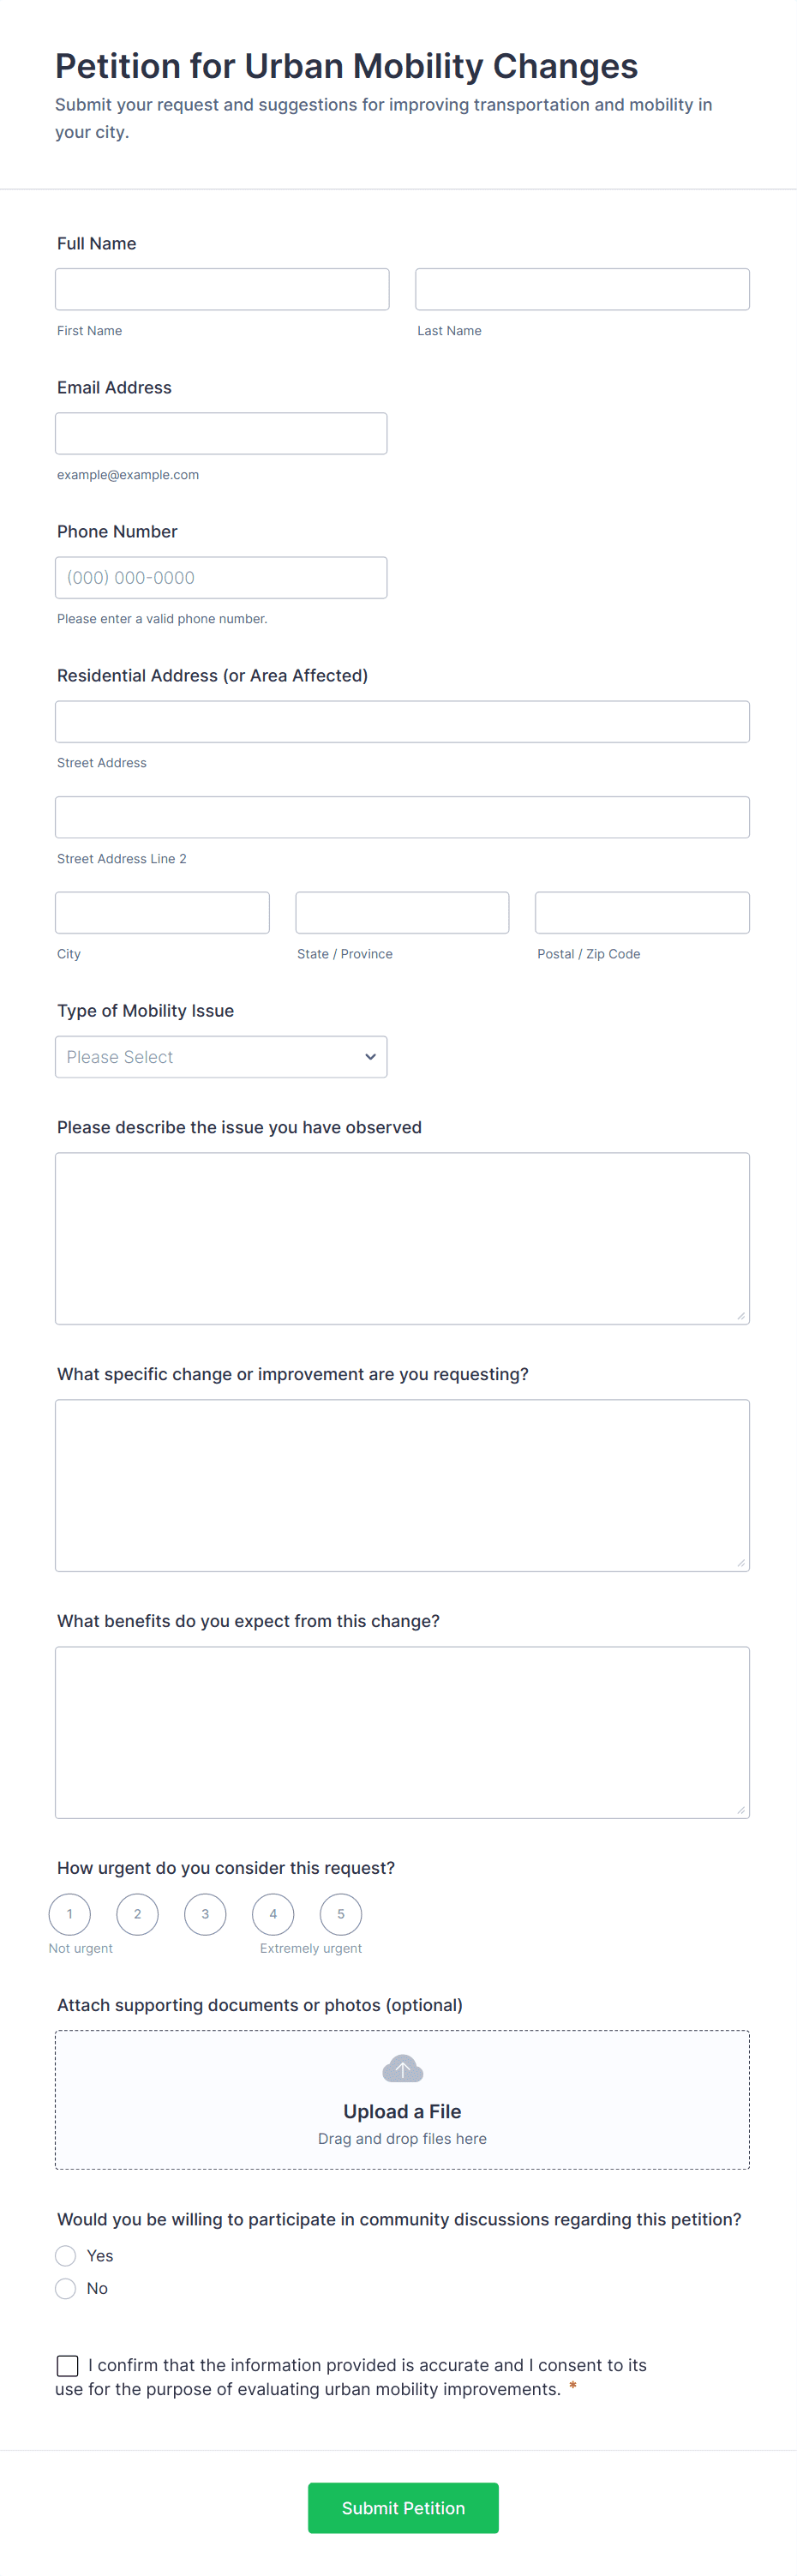Click the Street Address Line 2 field
The width and height of the screenshot is (797, 2576).
pyautogui.click(x=402, y=817)
